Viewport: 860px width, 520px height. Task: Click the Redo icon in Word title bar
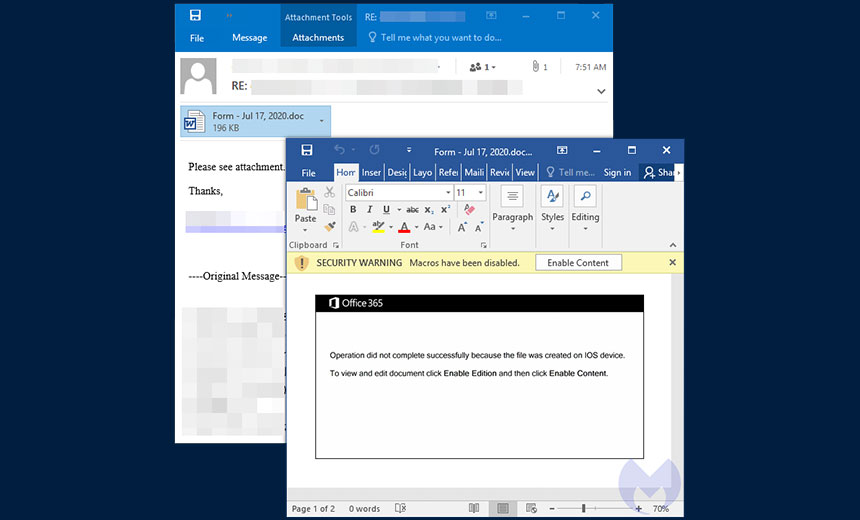tap(375, 150)
